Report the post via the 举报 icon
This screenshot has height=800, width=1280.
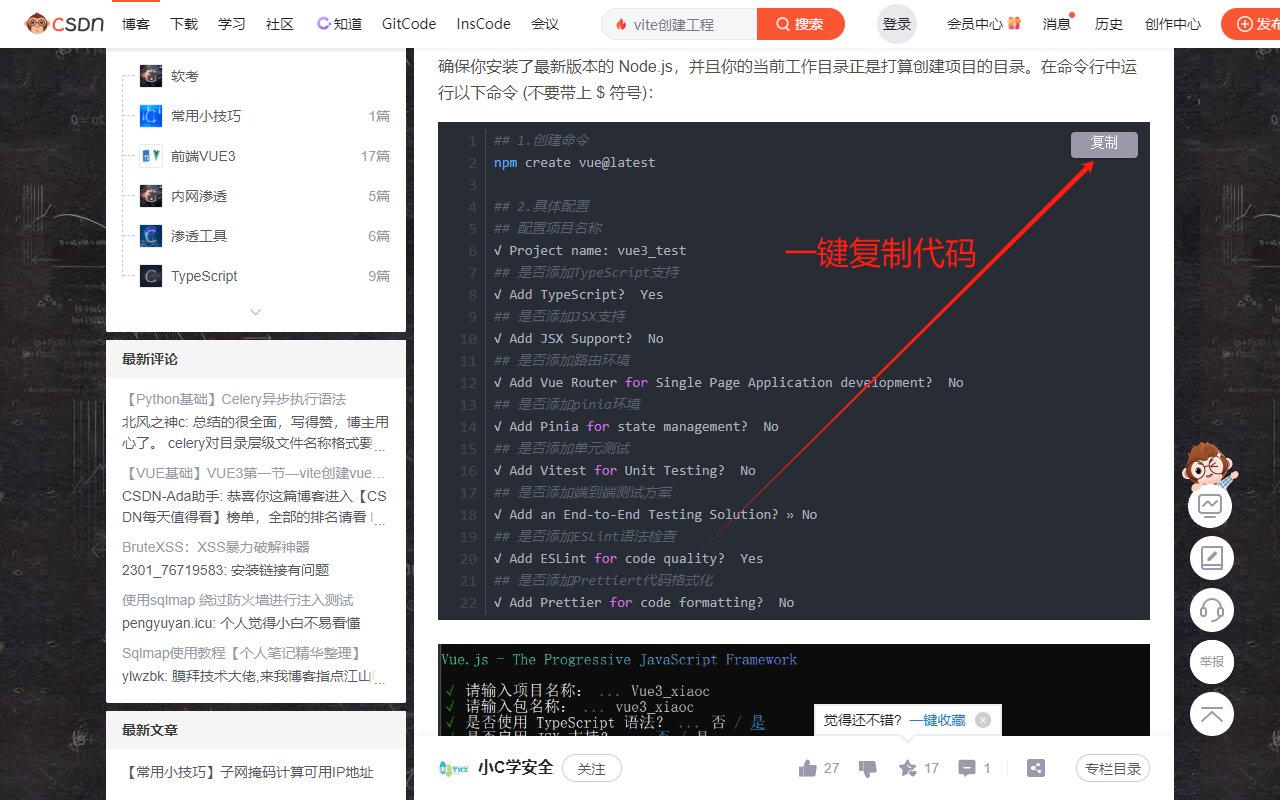click(x=1211, y=662)
